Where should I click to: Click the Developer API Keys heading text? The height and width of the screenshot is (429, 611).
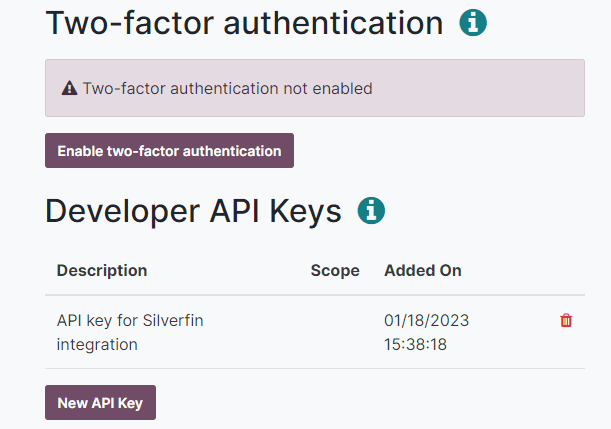[193, 211]
